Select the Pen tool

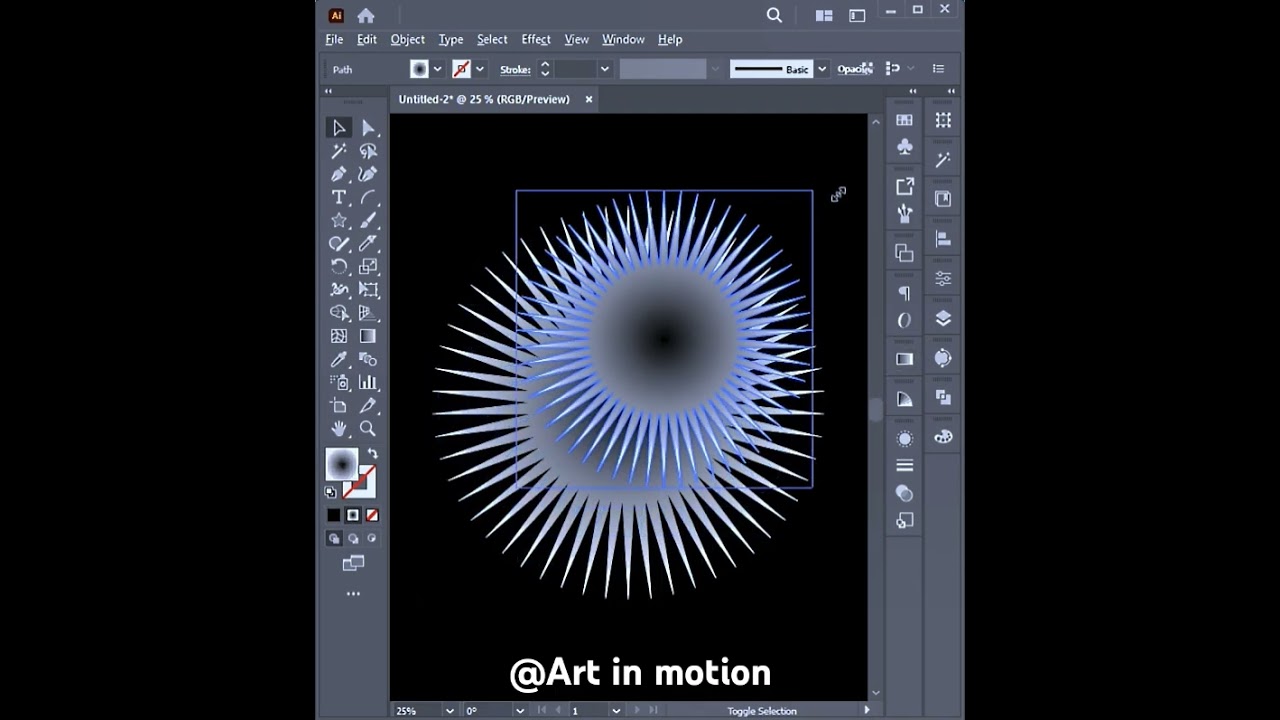click(339, 174)
